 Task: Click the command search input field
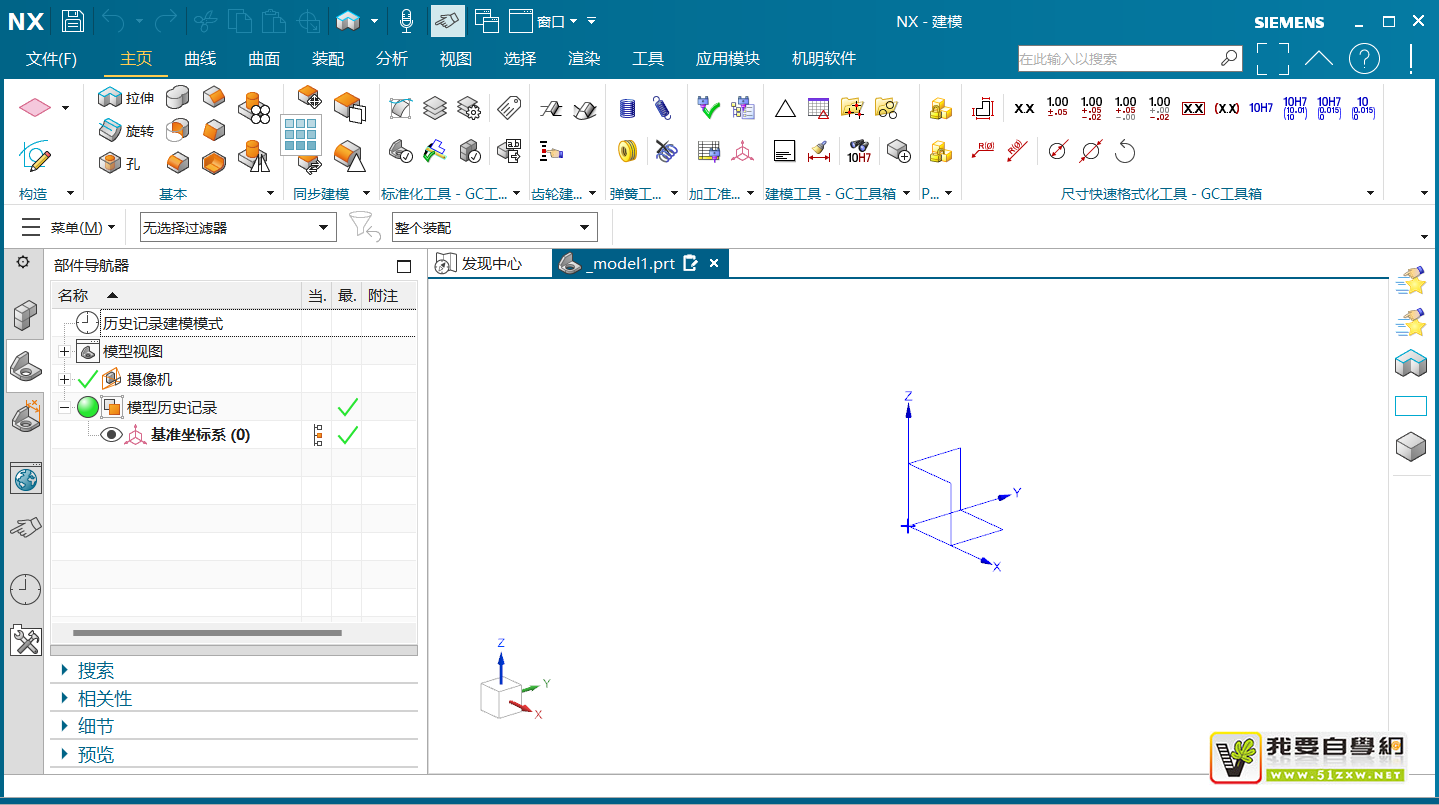(x=1118, y=59)
